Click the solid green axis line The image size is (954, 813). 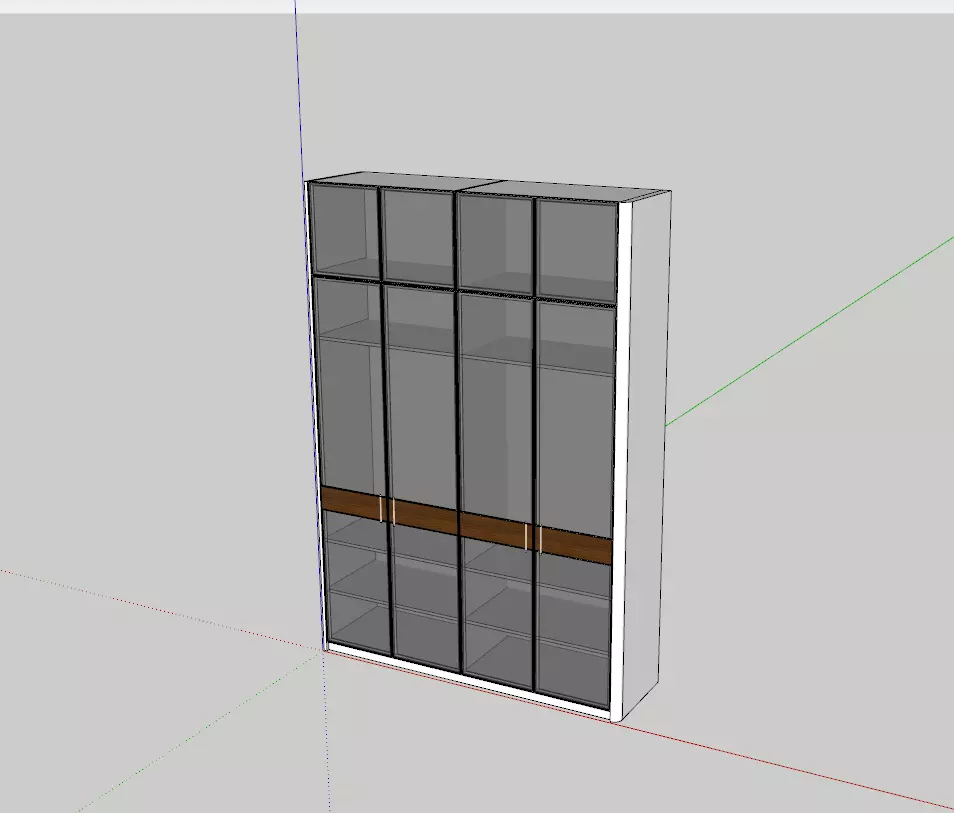(809, 332)
